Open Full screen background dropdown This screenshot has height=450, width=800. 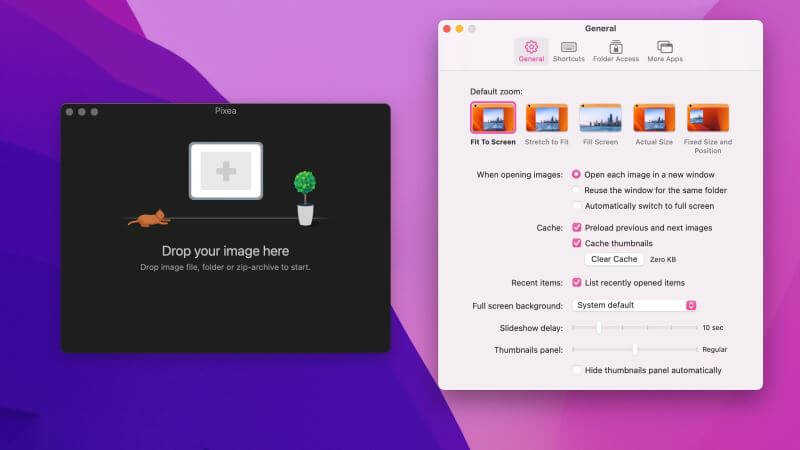click(x=634, y=305)
